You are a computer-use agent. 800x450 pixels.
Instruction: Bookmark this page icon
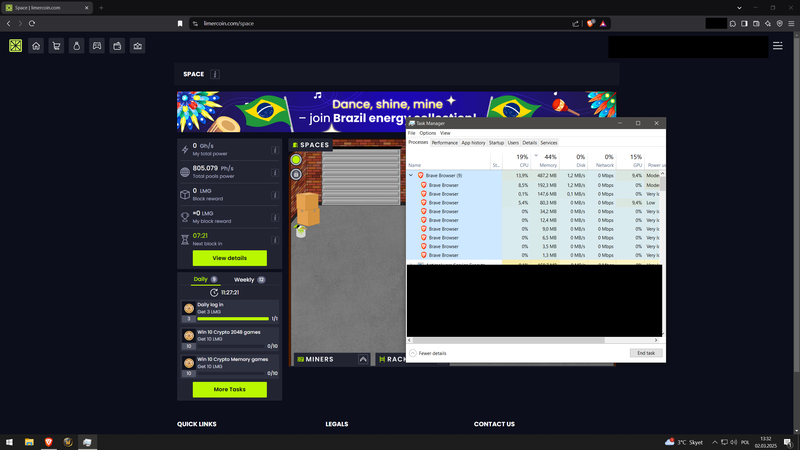pos(180,23)
